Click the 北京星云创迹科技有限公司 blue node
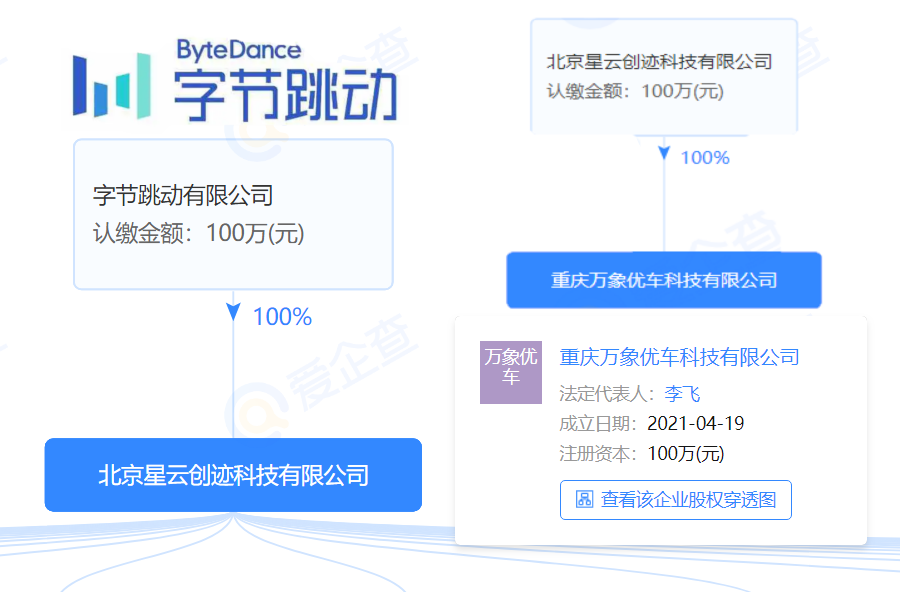Screen dimensions: 900x592 click(233, 475)
